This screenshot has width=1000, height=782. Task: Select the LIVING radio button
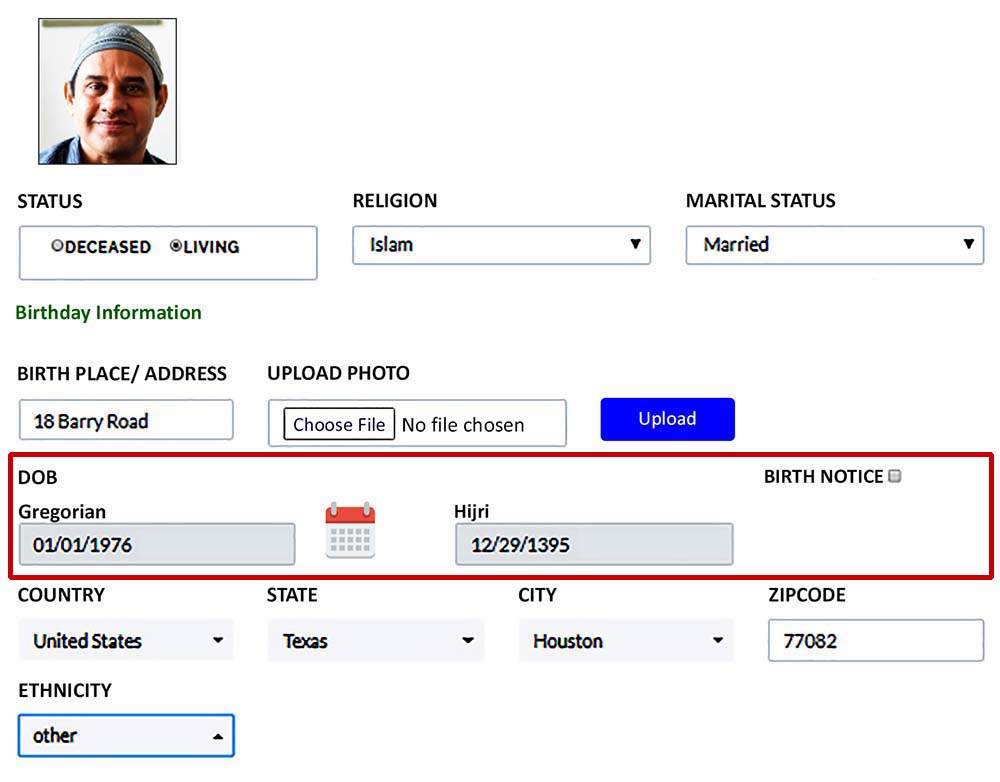pos(176,246)
